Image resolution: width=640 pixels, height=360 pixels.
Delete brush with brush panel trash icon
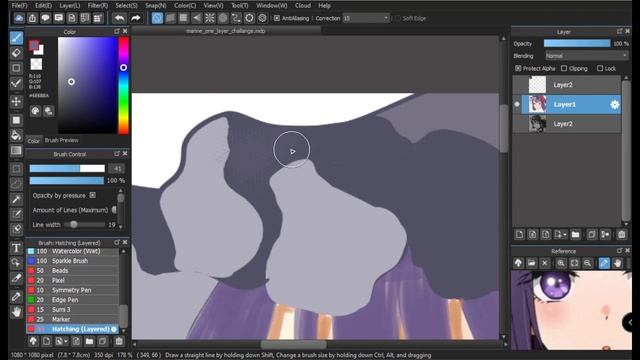click(x=119, y=341)
